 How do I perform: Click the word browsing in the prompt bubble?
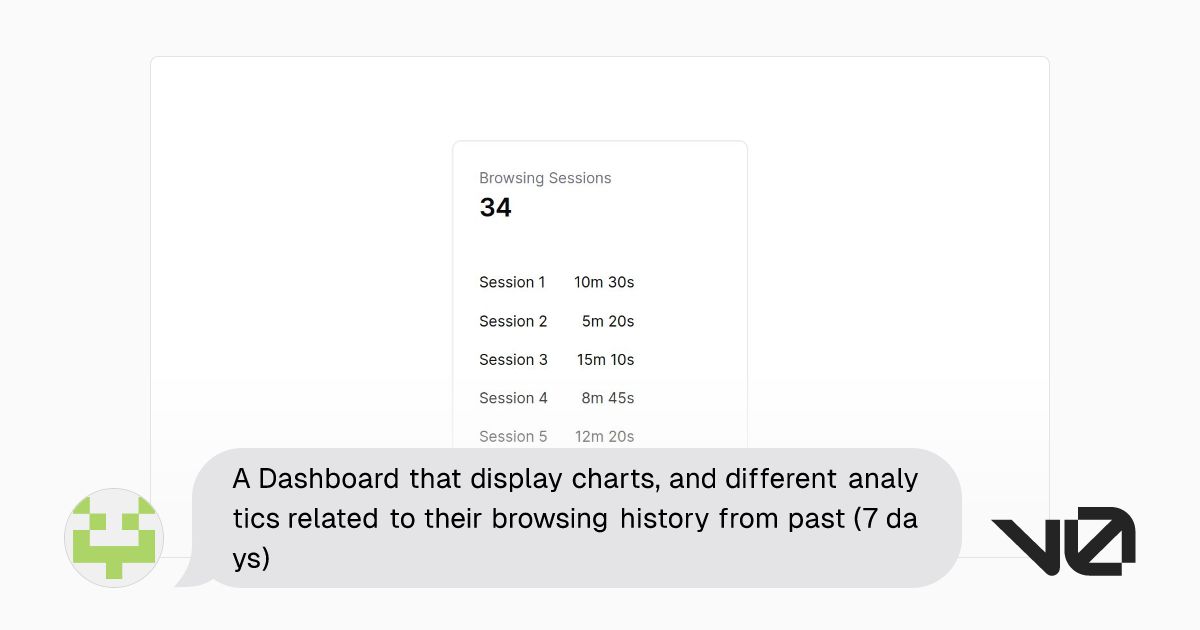549,519
